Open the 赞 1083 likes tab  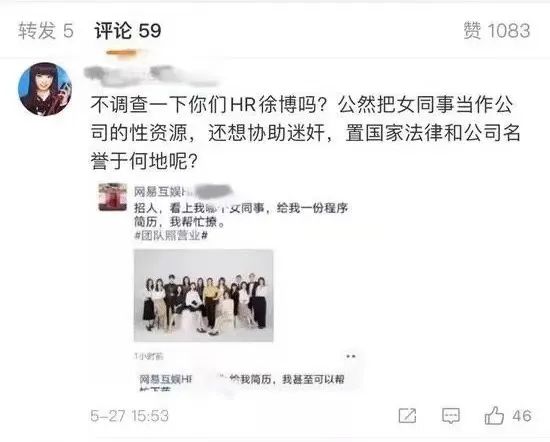coord(496,30)
